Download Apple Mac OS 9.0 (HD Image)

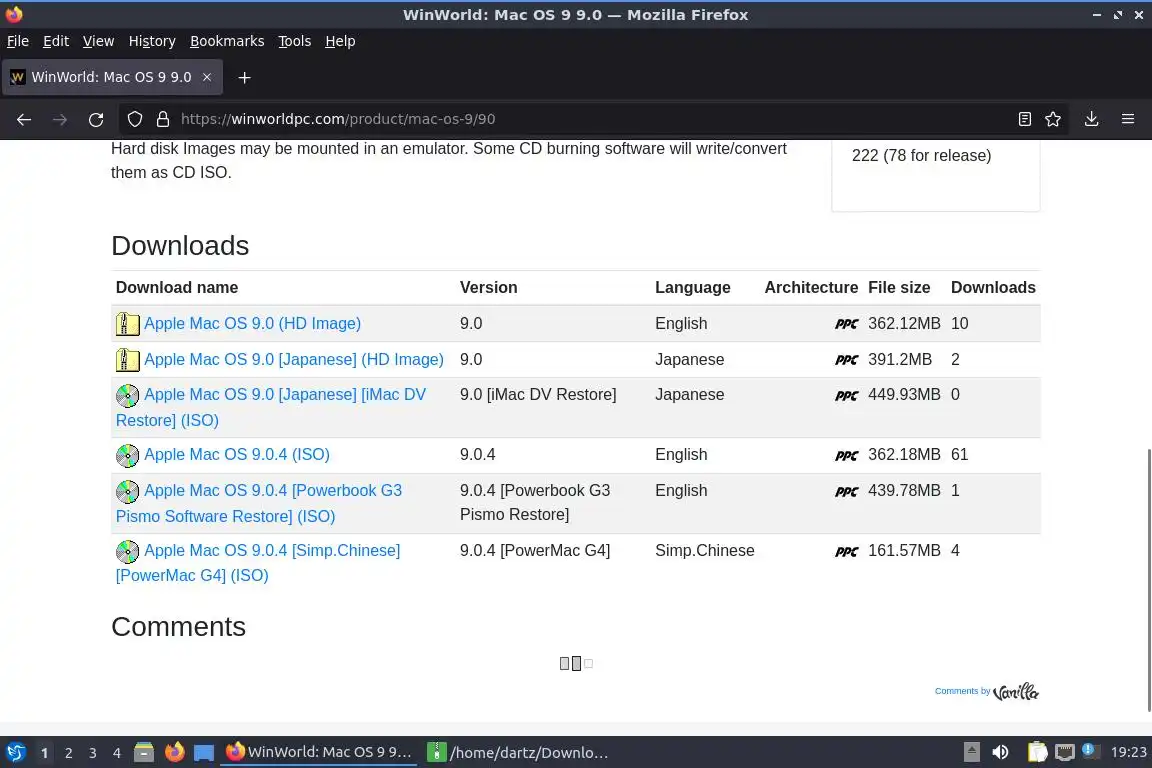point(252,323)
